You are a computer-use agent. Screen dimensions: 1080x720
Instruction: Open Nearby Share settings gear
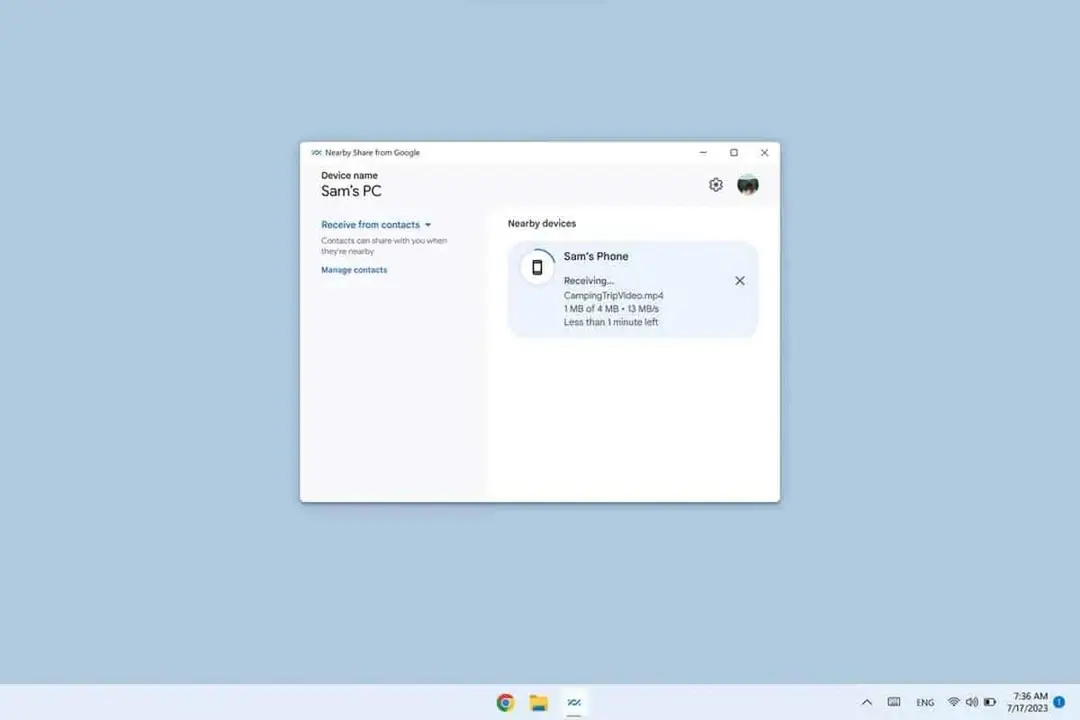click(x=716, y=185)
